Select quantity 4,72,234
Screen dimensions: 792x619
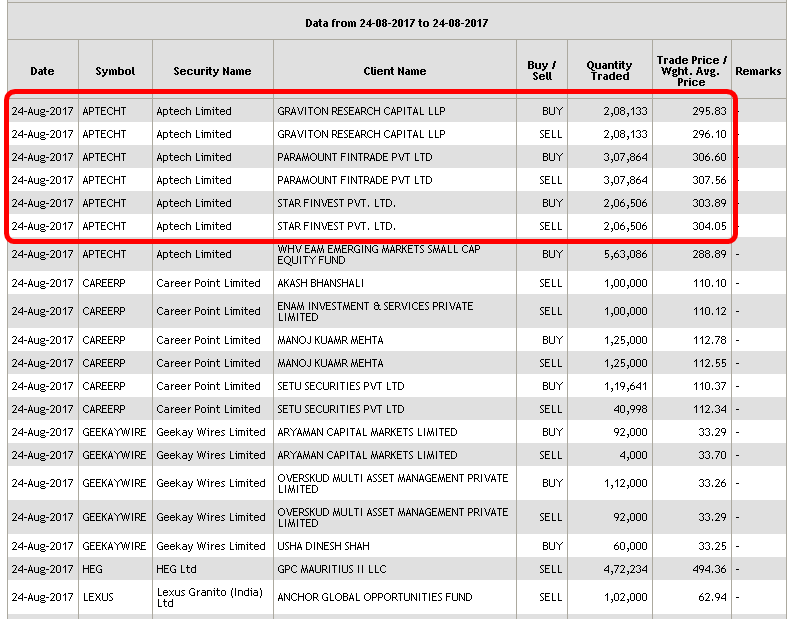click(x=625, y=569)
